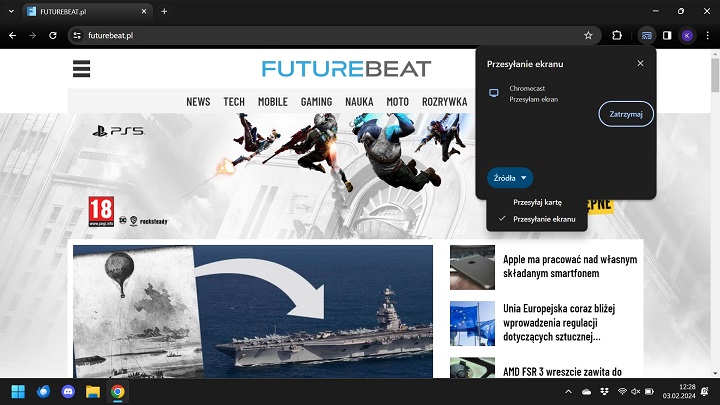
Task: Reload the futurebeat.pl page
Action: click(52, 35)
